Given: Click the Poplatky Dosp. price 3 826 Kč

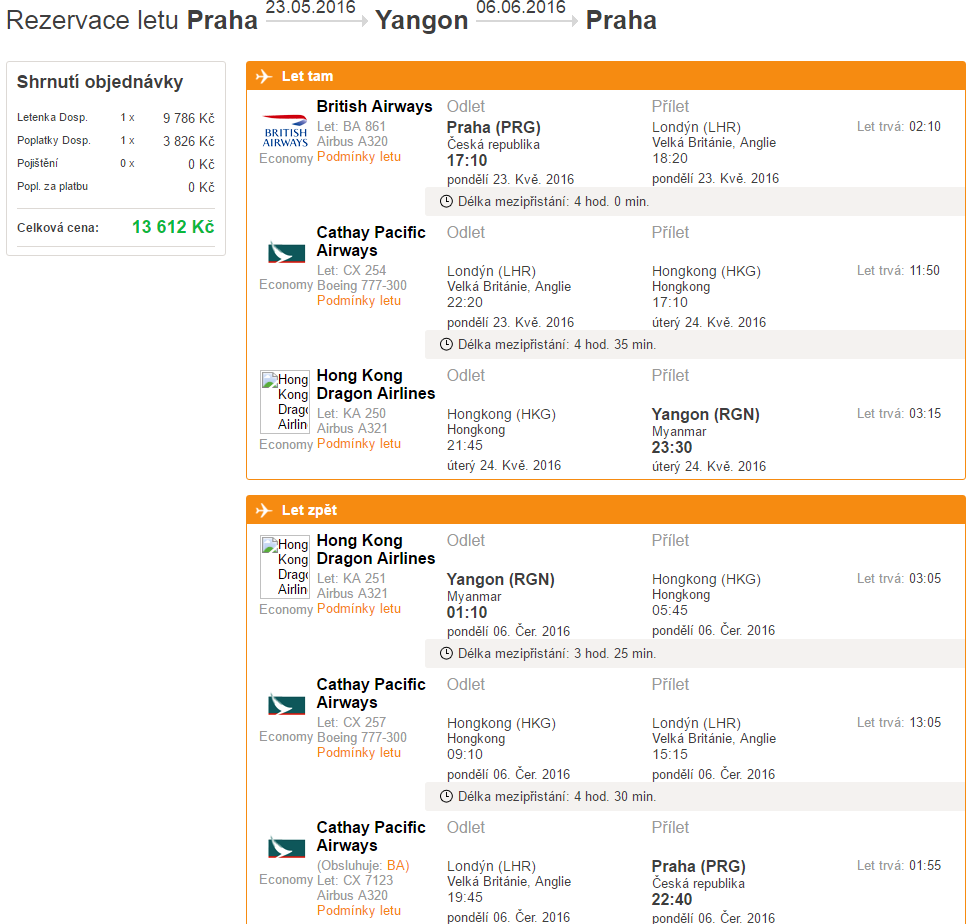Looking at the screenshot, I should pos(188,141).
